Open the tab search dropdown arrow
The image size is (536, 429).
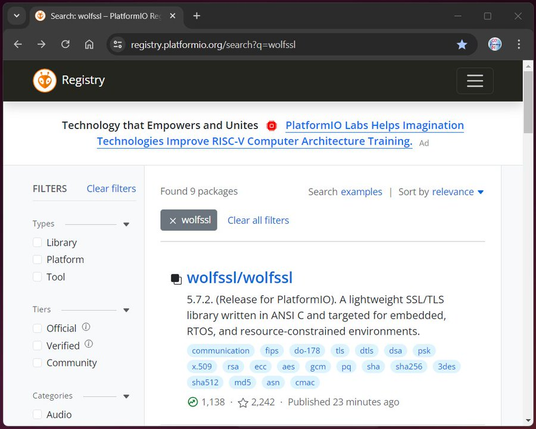(x=16, y=16)
